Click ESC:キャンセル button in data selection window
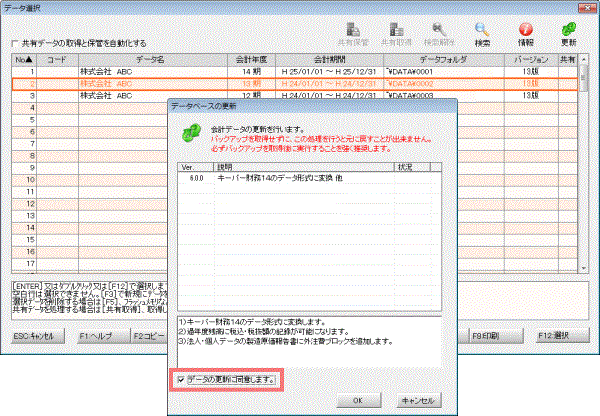This screenshot has height=416, width=600. coord(38,336)
